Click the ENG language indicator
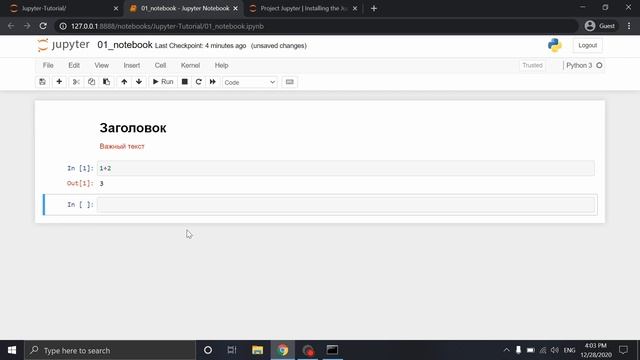The height and width of the screenshot is (360, 640). click(569, 350)
